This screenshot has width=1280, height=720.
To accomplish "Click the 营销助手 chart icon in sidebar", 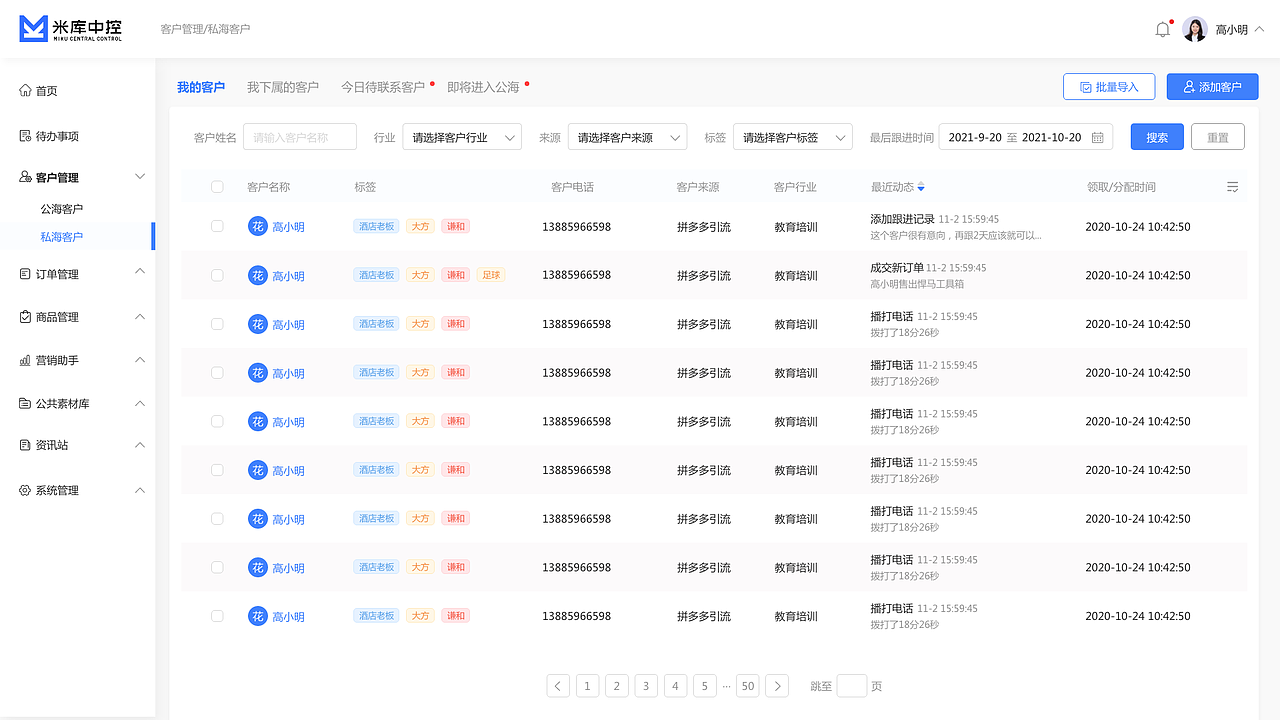I will click(25, 360).
